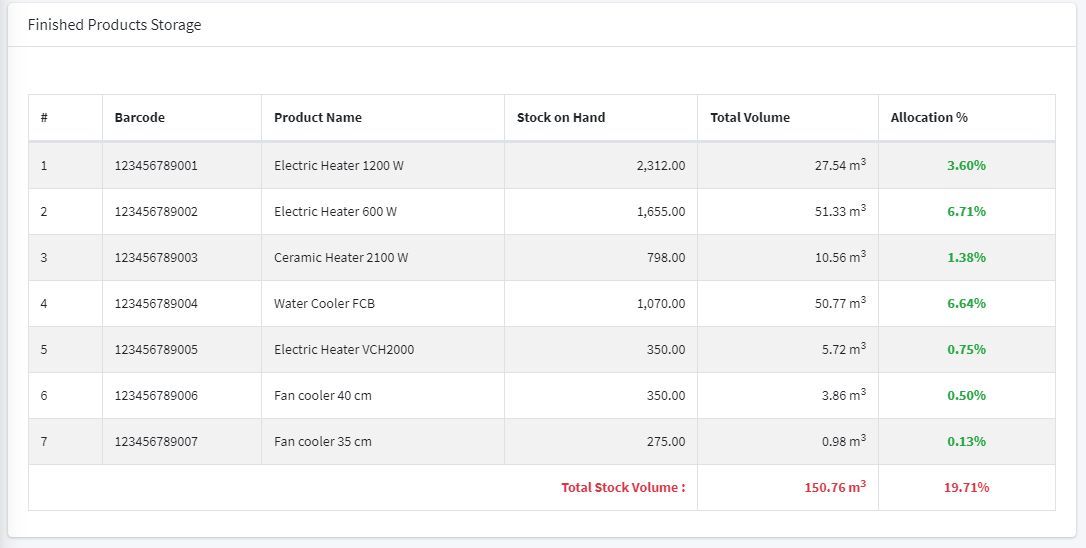Click the Fan cooler 35 cm product
This screenshot has width=1086, height=548.
tap(322, 442)
